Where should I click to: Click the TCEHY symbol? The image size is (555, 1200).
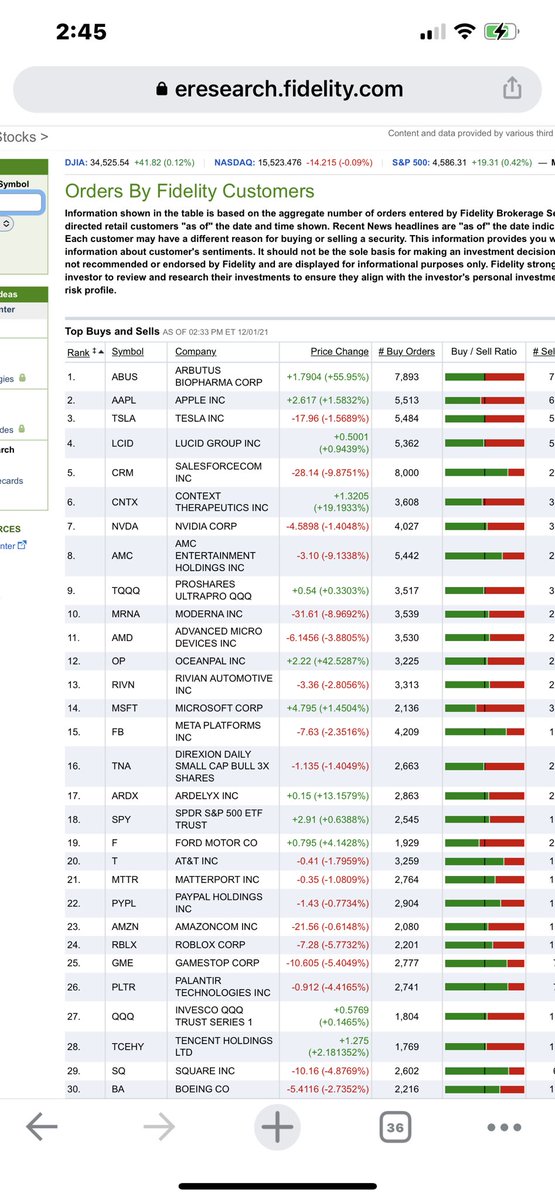(129, 1045)
